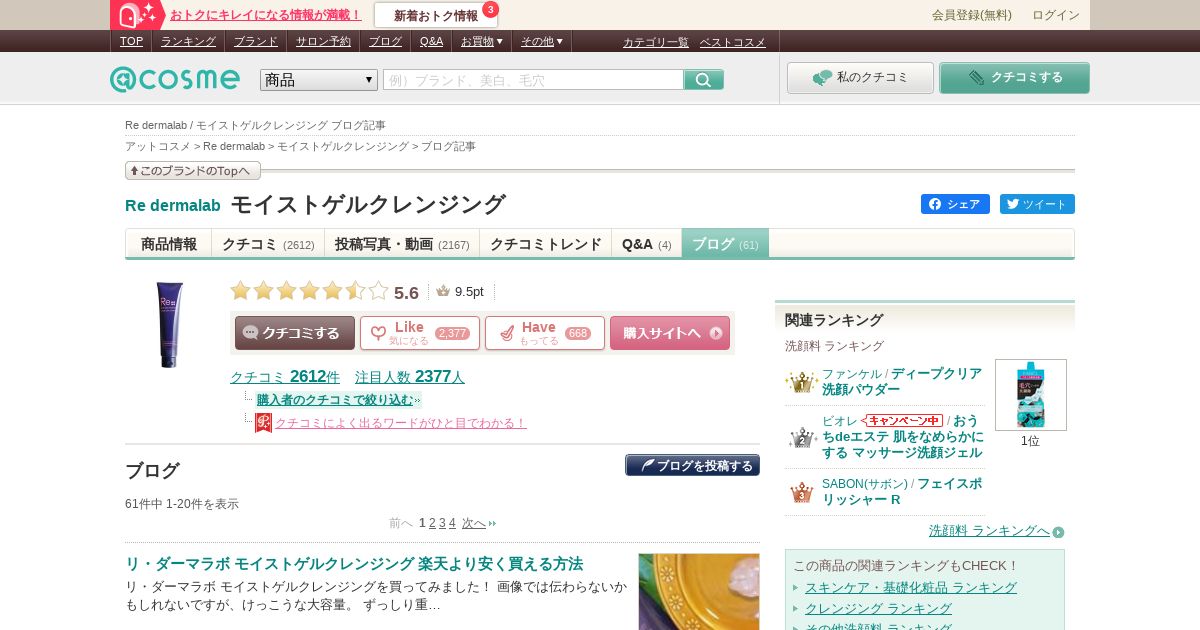The height and width of the screenshot is (630, 1200).
Task: Click the search input field
Action: click(533, 80)
